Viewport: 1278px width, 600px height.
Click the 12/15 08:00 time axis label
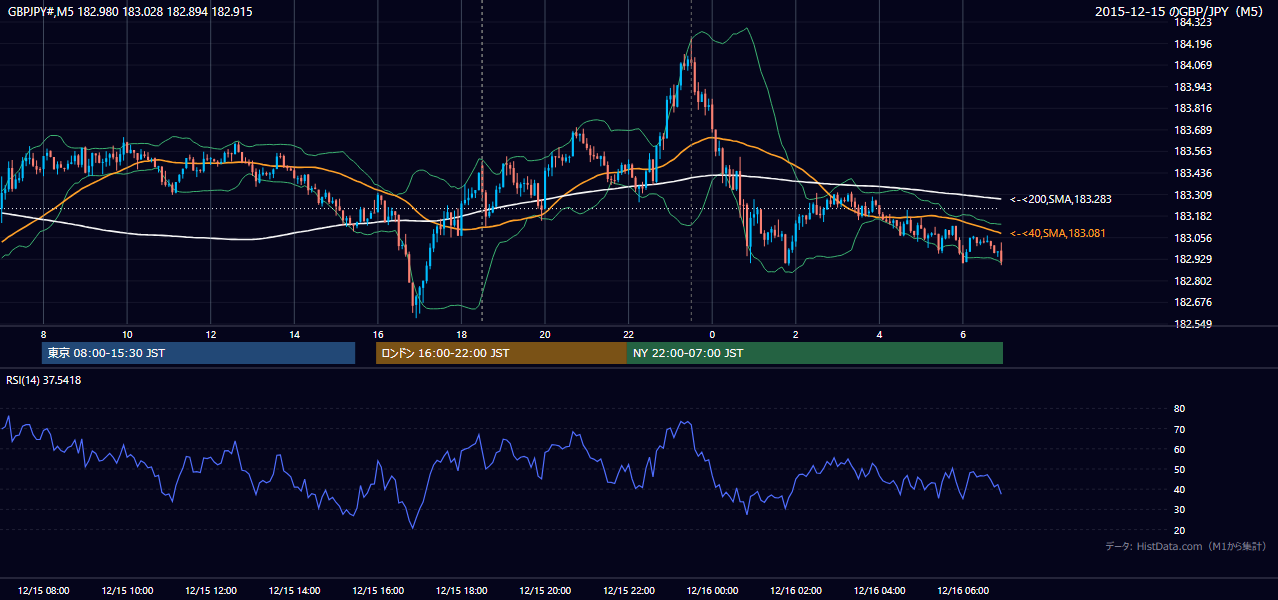point(43,591)
